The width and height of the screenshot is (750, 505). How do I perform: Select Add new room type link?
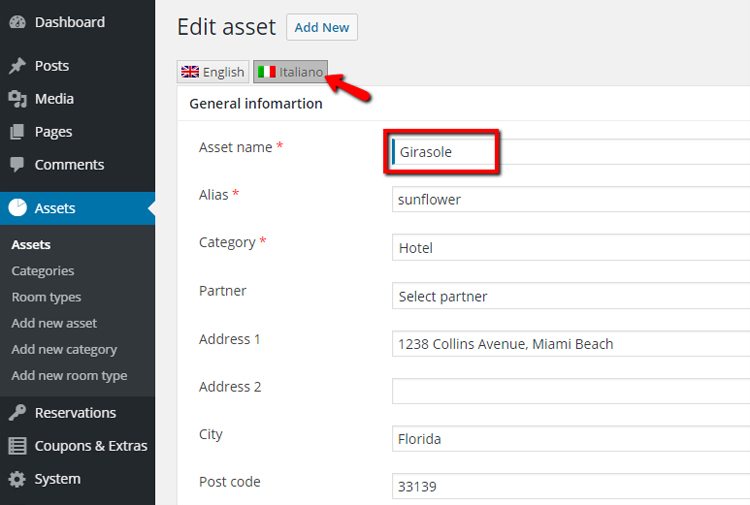pos(69,376)
